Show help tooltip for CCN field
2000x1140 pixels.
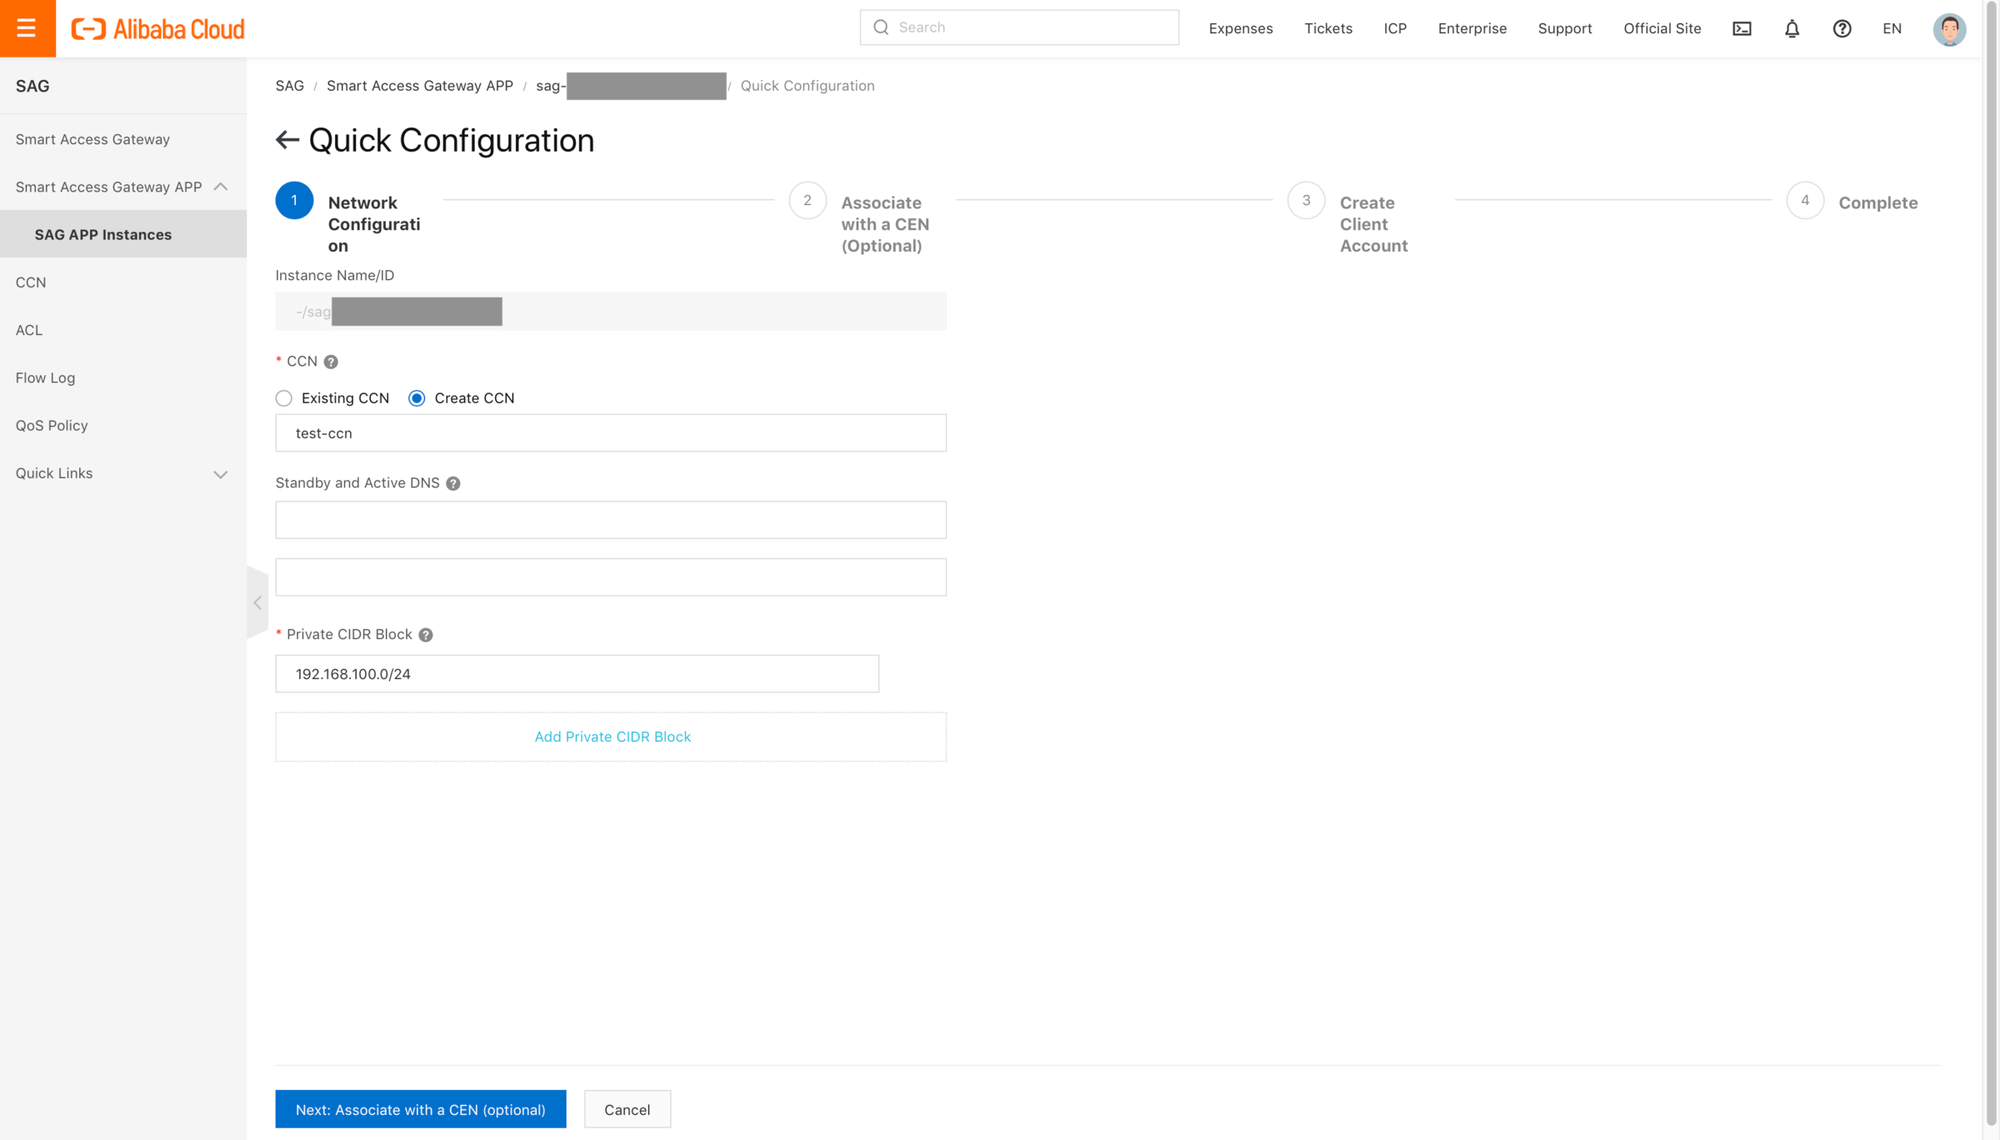coord(331,362)
